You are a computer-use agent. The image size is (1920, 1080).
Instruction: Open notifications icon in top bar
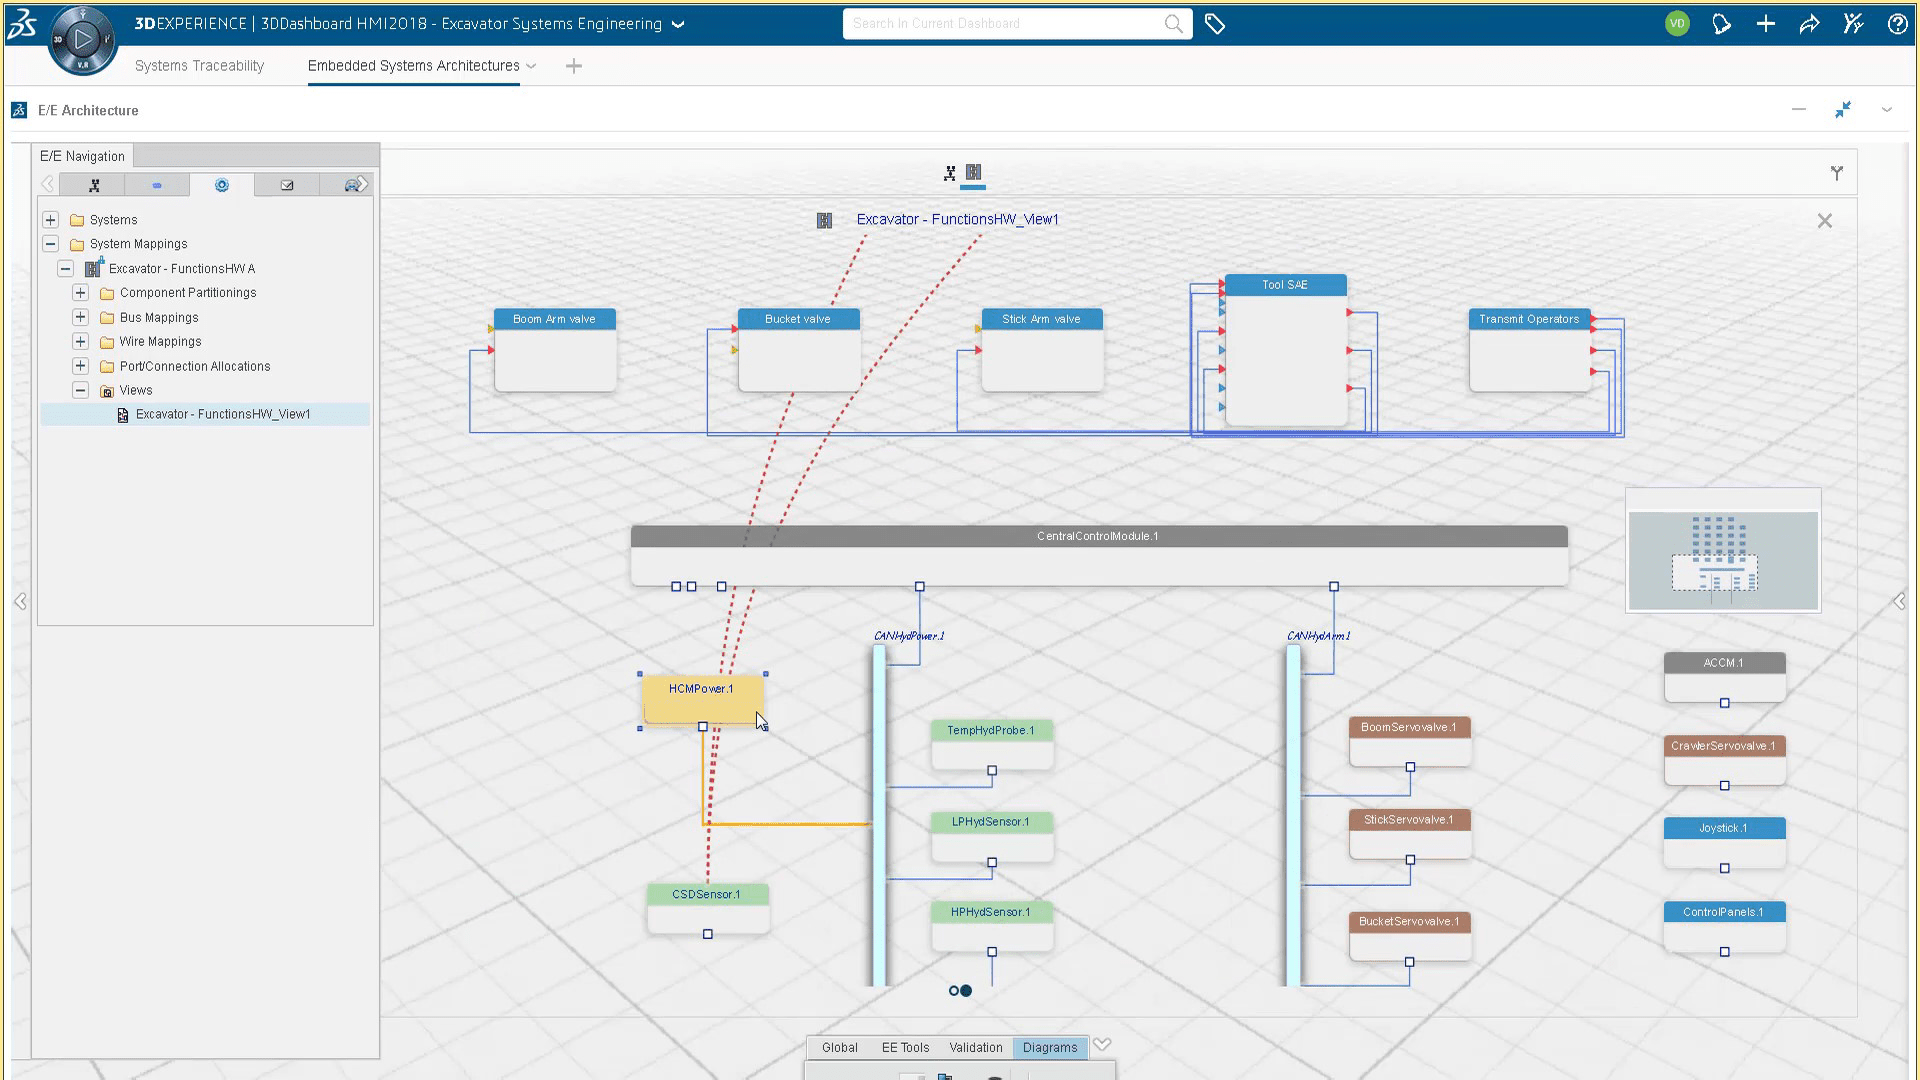tap(1721, 24)
